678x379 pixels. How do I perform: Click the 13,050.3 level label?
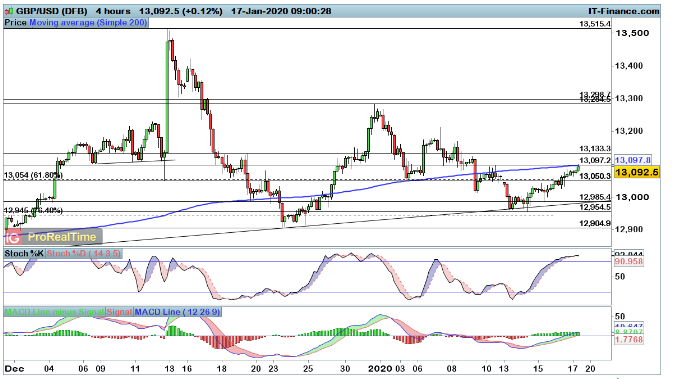pyautogui.click(x=595, y=176)
